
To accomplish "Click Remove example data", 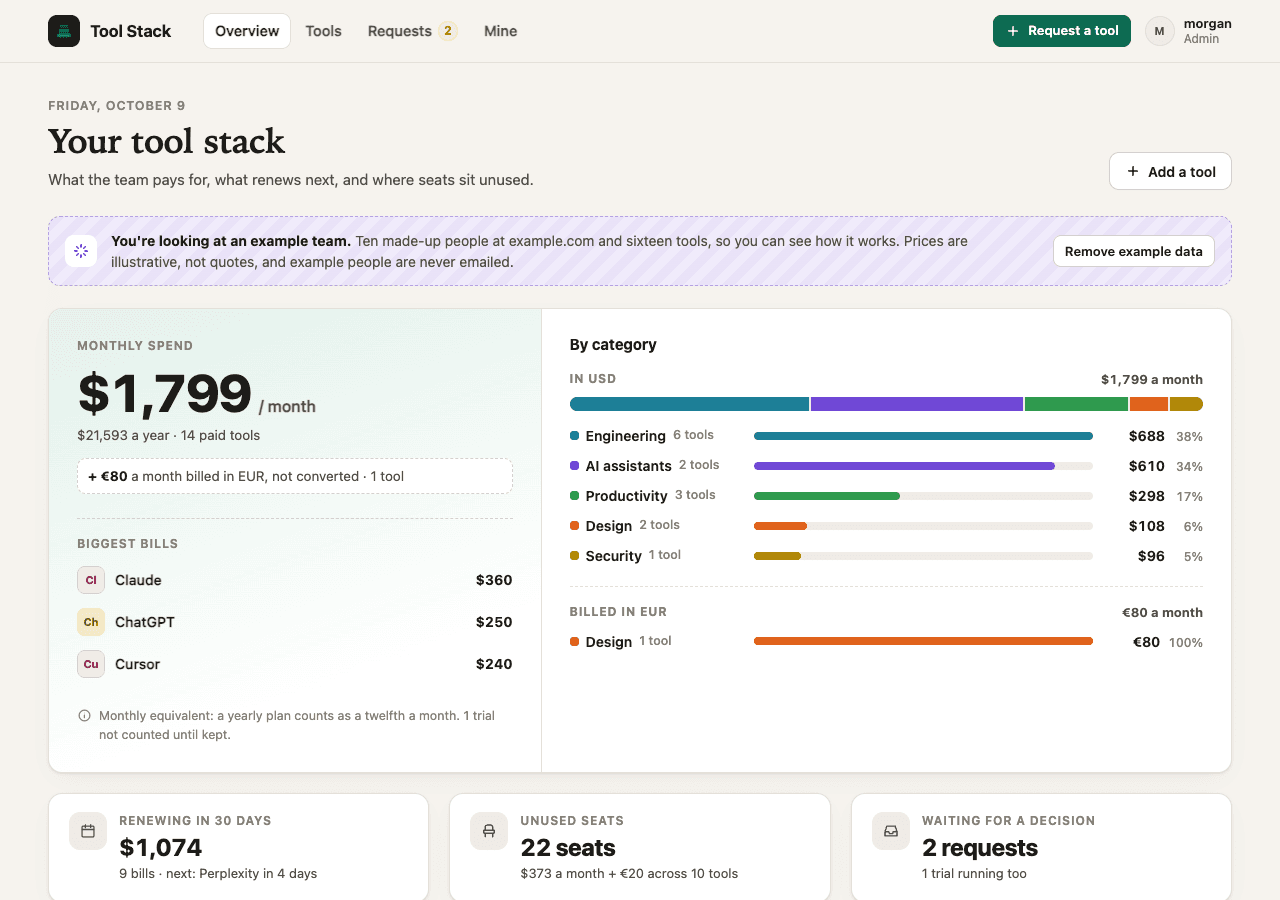I will [x=1134, y=251].
